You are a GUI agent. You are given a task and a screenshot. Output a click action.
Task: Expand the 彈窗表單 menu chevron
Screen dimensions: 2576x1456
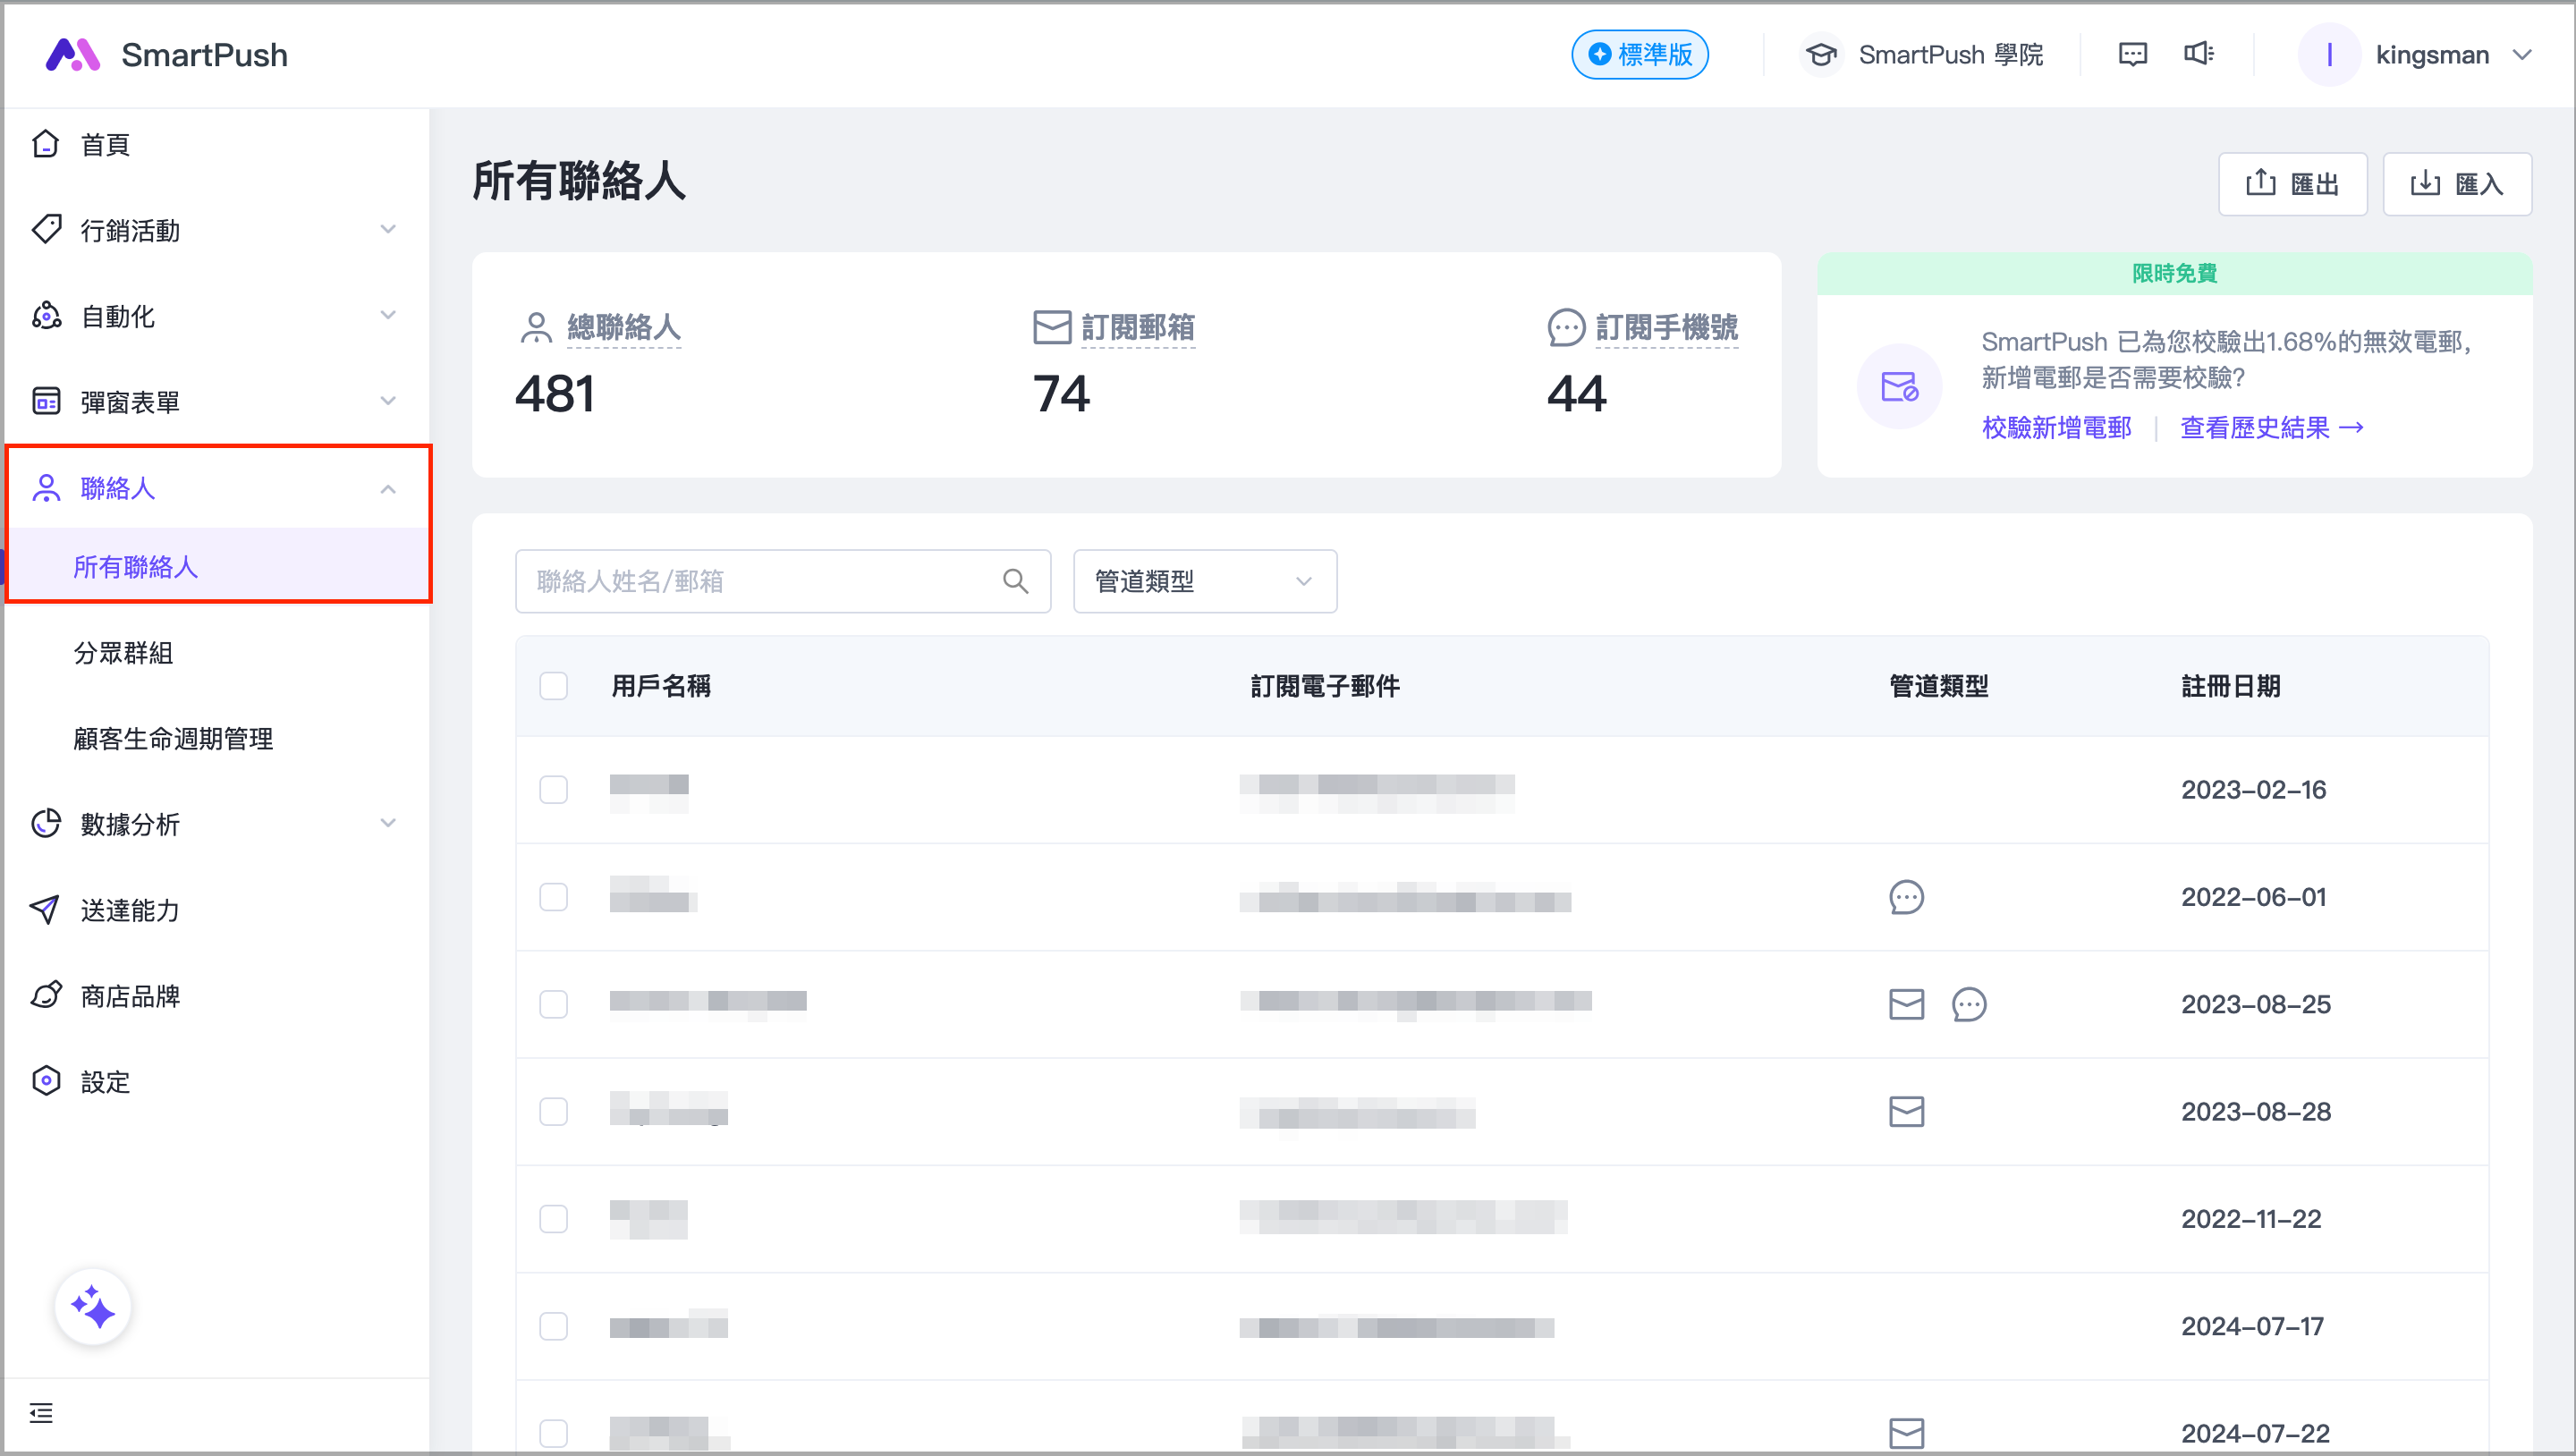pyautogui.click(x=388, y=402)
